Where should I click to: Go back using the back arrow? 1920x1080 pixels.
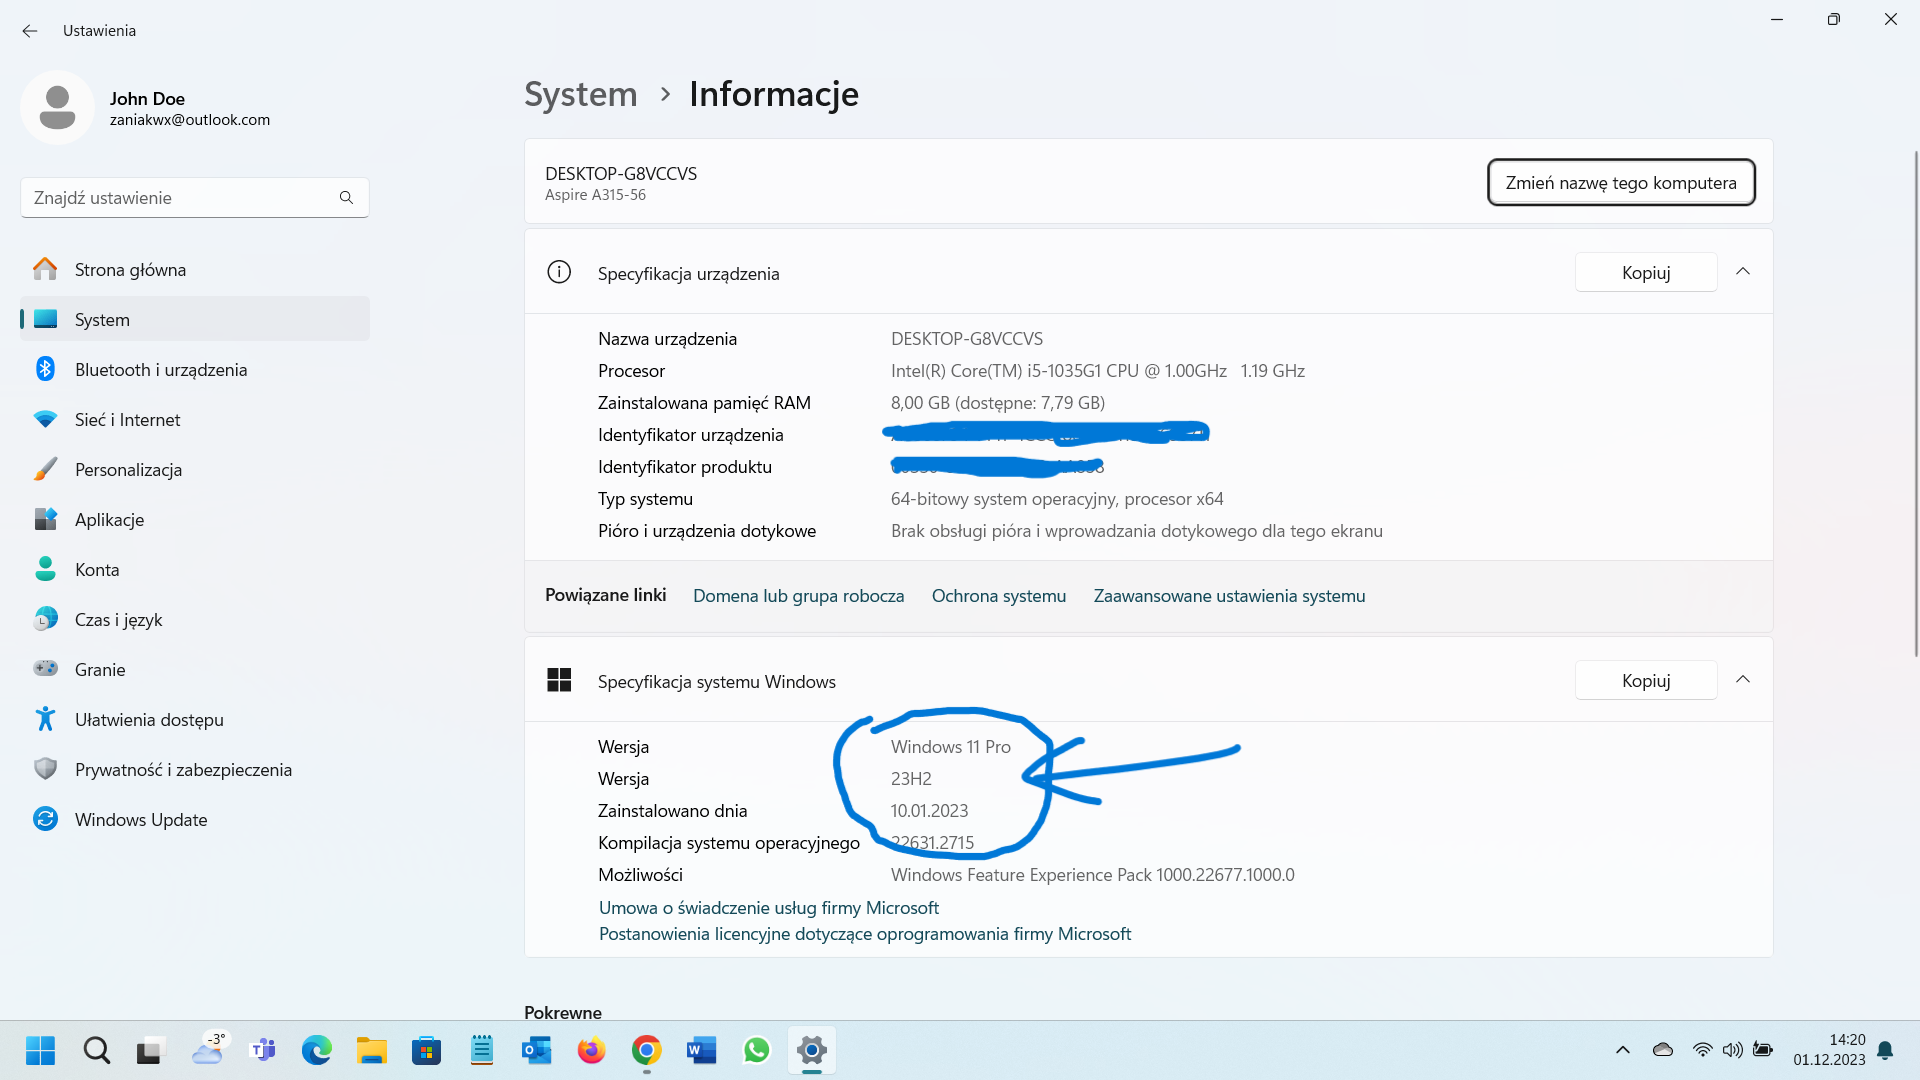pyautogui.click(x=30, y=31)
